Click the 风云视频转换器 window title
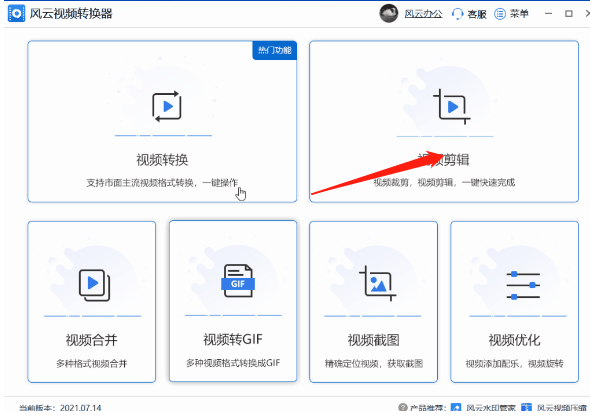Image resolution: width=590 pixels, height=416 pixels. [71, 14]
